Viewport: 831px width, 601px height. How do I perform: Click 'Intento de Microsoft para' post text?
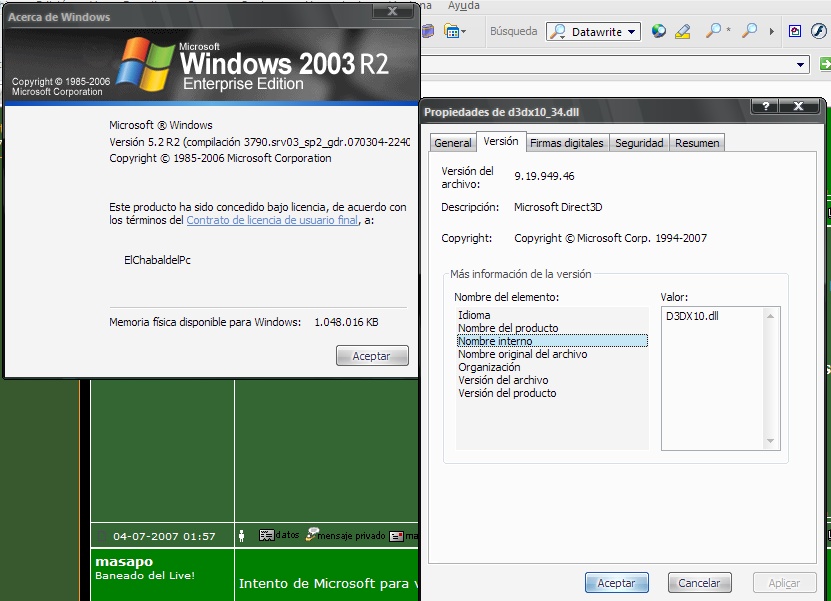[x=324, y=584]
